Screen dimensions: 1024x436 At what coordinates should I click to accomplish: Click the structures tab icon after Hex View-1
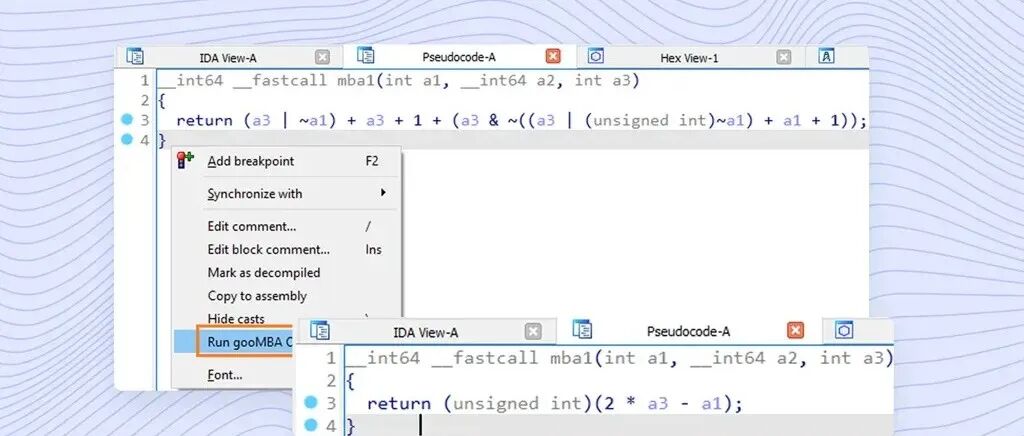826,57
